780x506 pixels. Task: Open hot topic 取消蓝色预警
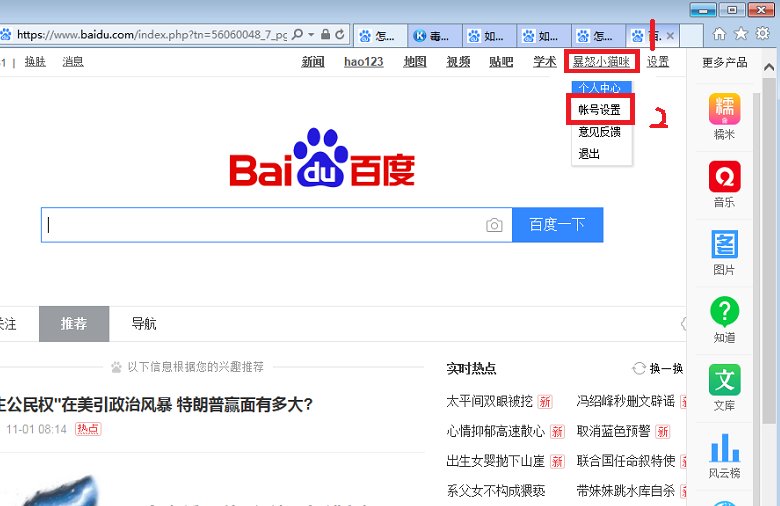pyautogui.click(x=613, y=431)
